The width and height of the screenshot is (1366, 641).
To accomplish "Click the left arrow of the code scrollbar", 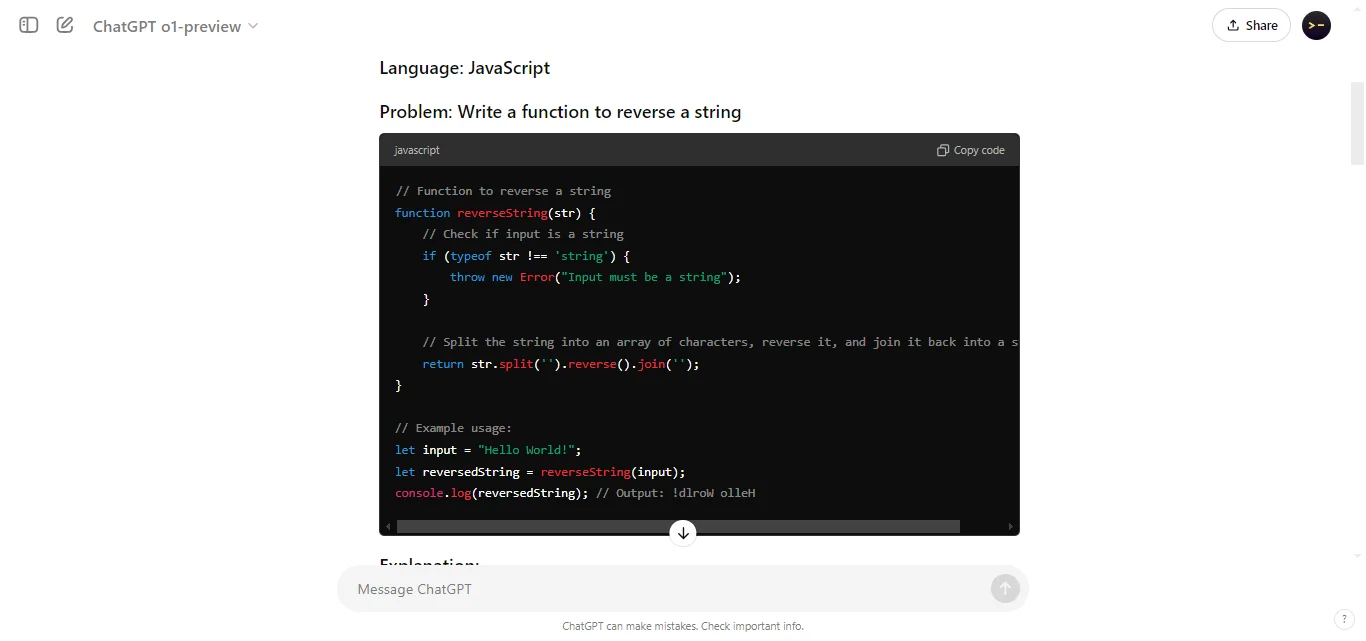I will coord(387,526).
